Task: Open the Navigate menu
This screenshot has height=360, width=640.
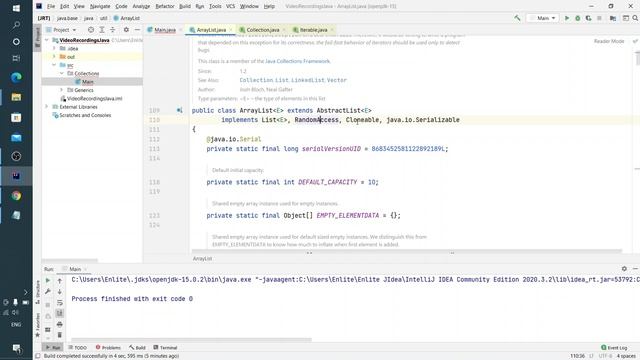Action: (x=100, y=6)
